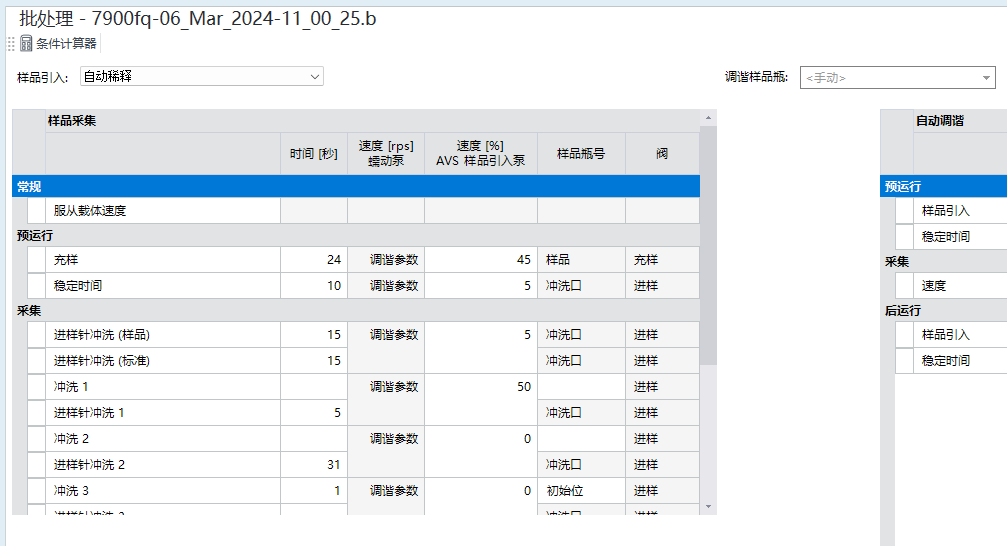Edit 充样 time value 24
The height and width of the screenshot is (546, 1007).
(314, 260)
